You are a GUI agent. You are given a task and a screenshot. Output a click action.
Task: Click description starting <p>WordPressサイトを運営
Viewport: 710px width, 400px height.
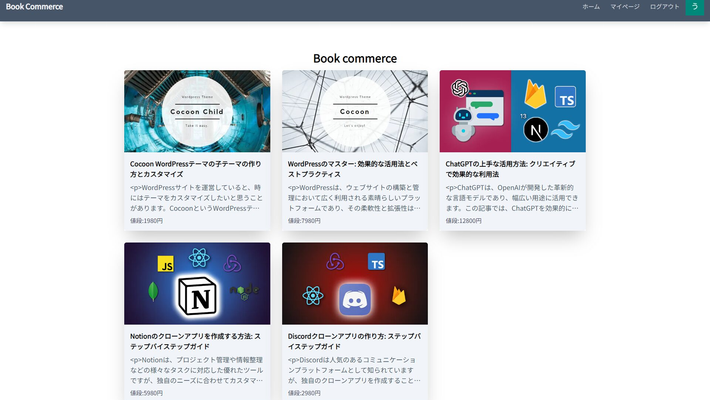pos(196,198)
